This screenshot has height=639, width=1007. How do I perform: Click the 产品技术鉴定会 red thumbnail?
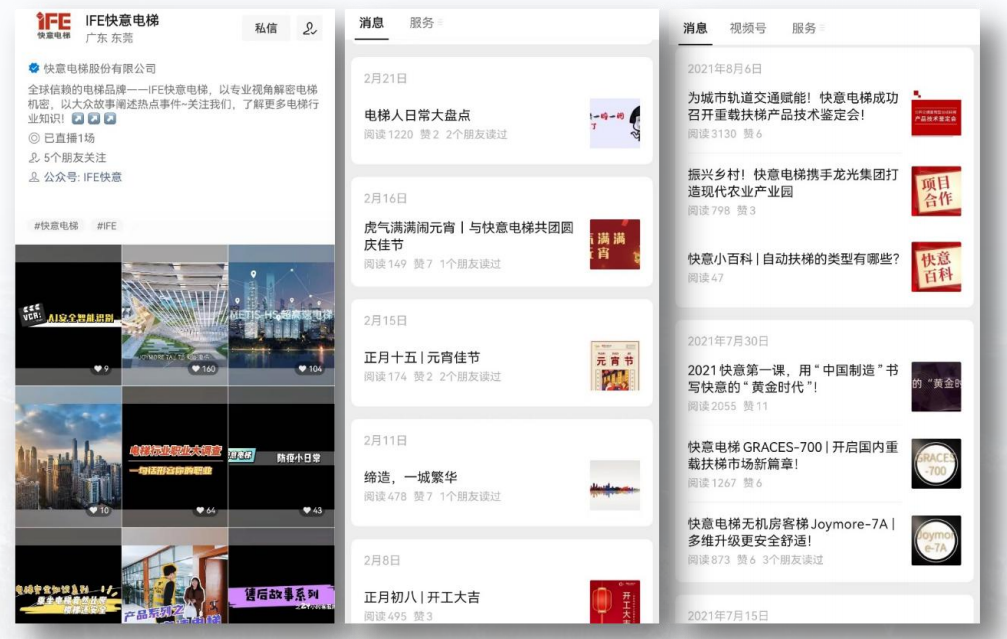(x=936, y=114)
